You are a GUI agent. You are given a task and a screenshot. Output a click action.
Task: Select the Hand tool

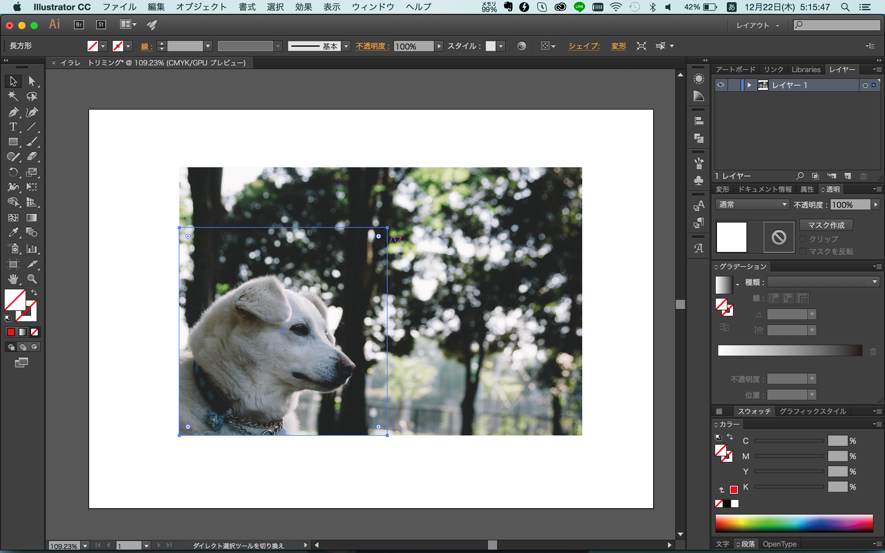coord(13,279)
